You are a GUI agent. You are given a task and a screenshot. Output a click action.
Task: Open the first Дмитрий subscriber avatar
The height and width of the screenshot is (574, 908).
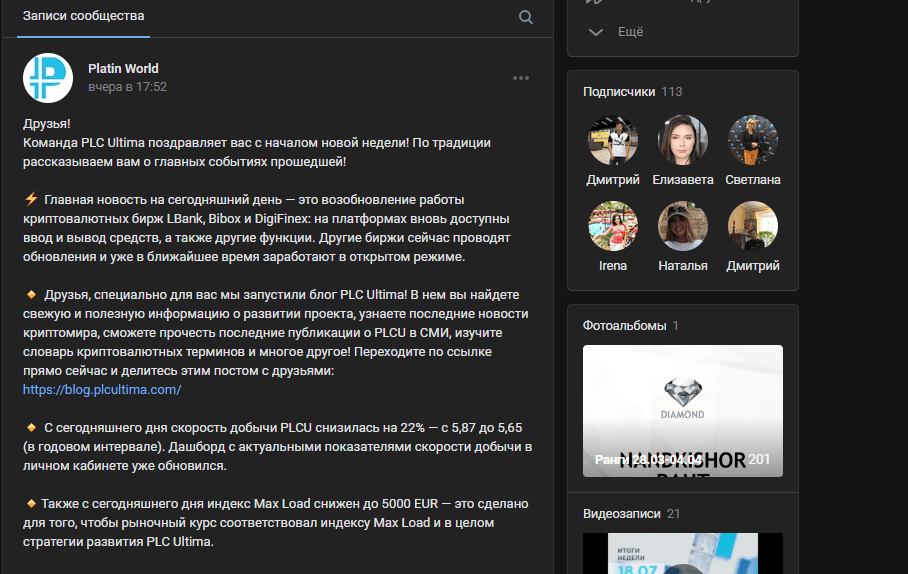(x=613, y=140)
